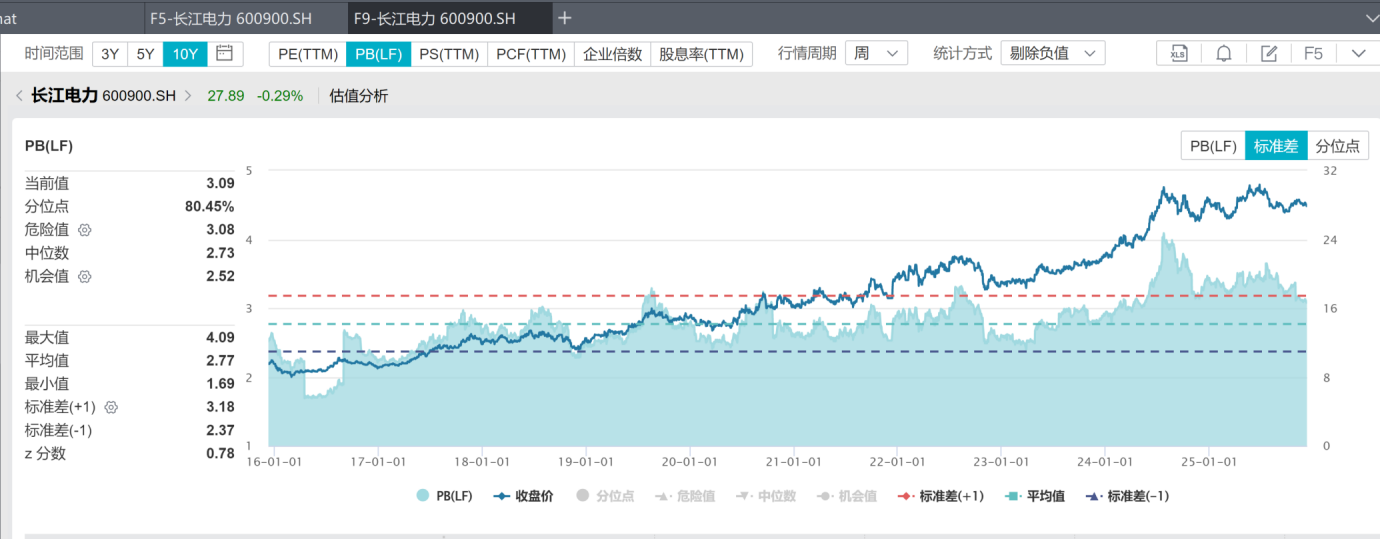Open the edit note icon
Viewport: 1380px width, 539px height.
coord(1269,54)
